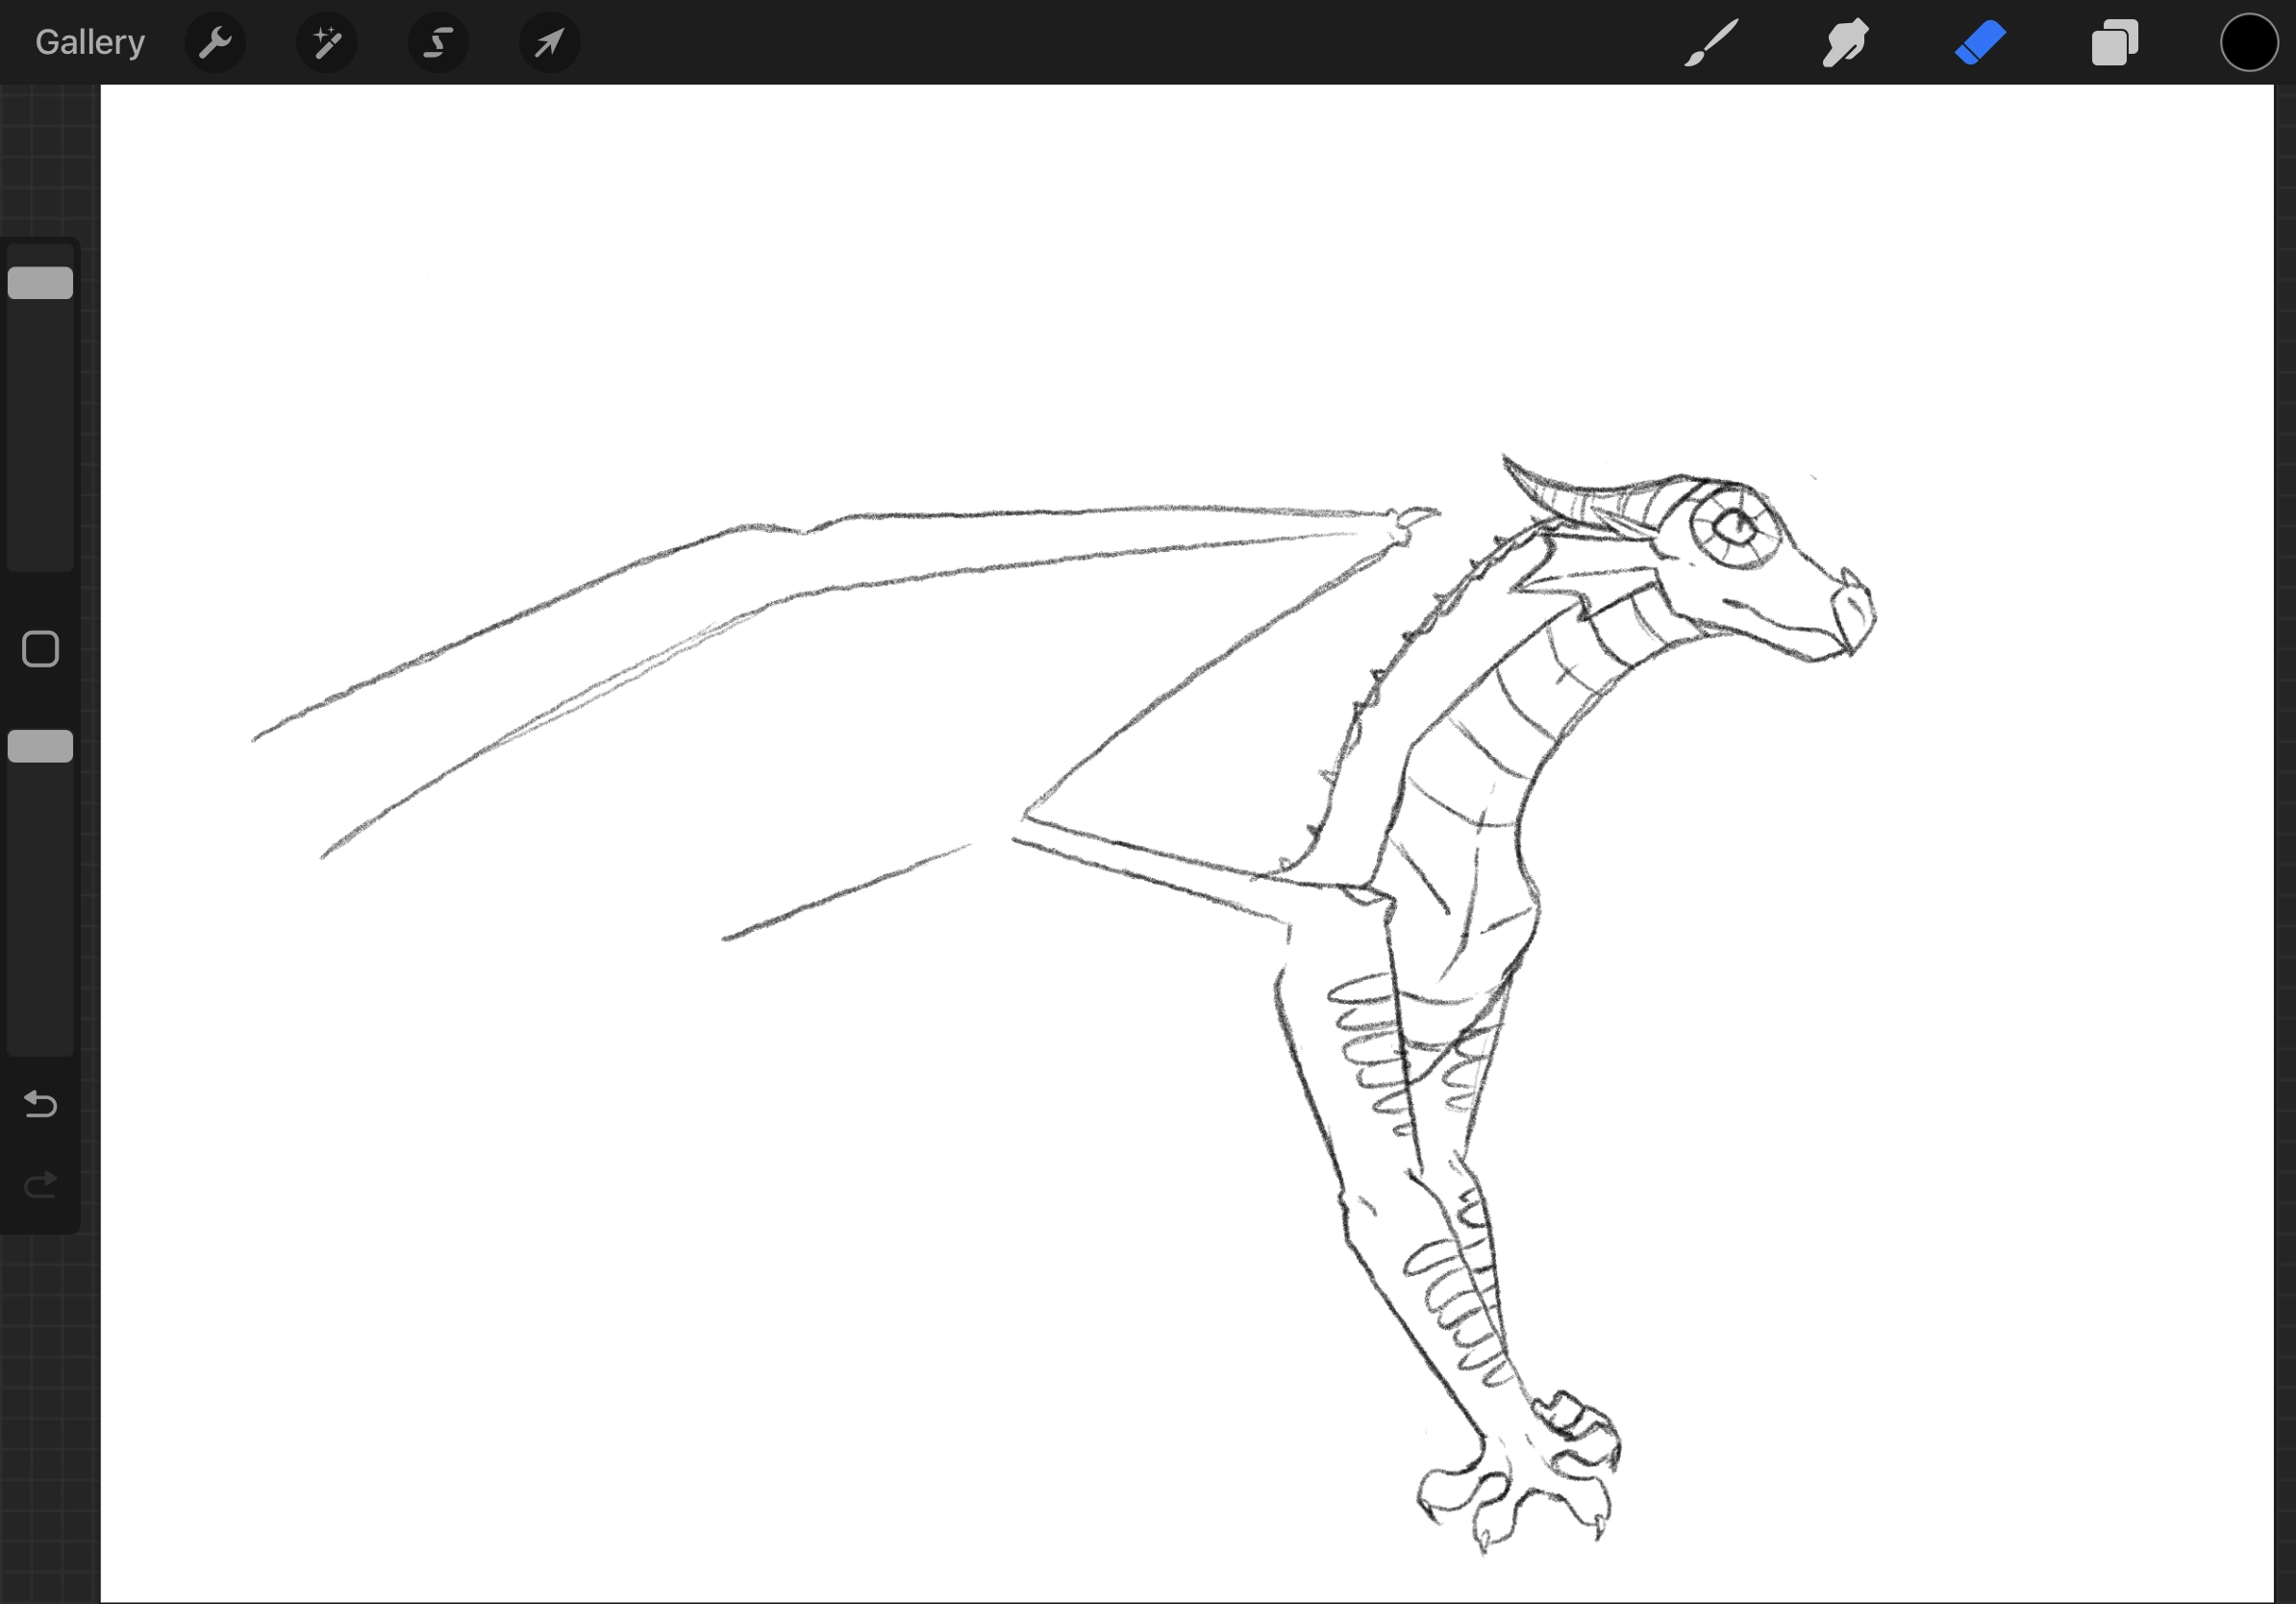Tap the claw at the wing joint tip

coord(1415,518)
